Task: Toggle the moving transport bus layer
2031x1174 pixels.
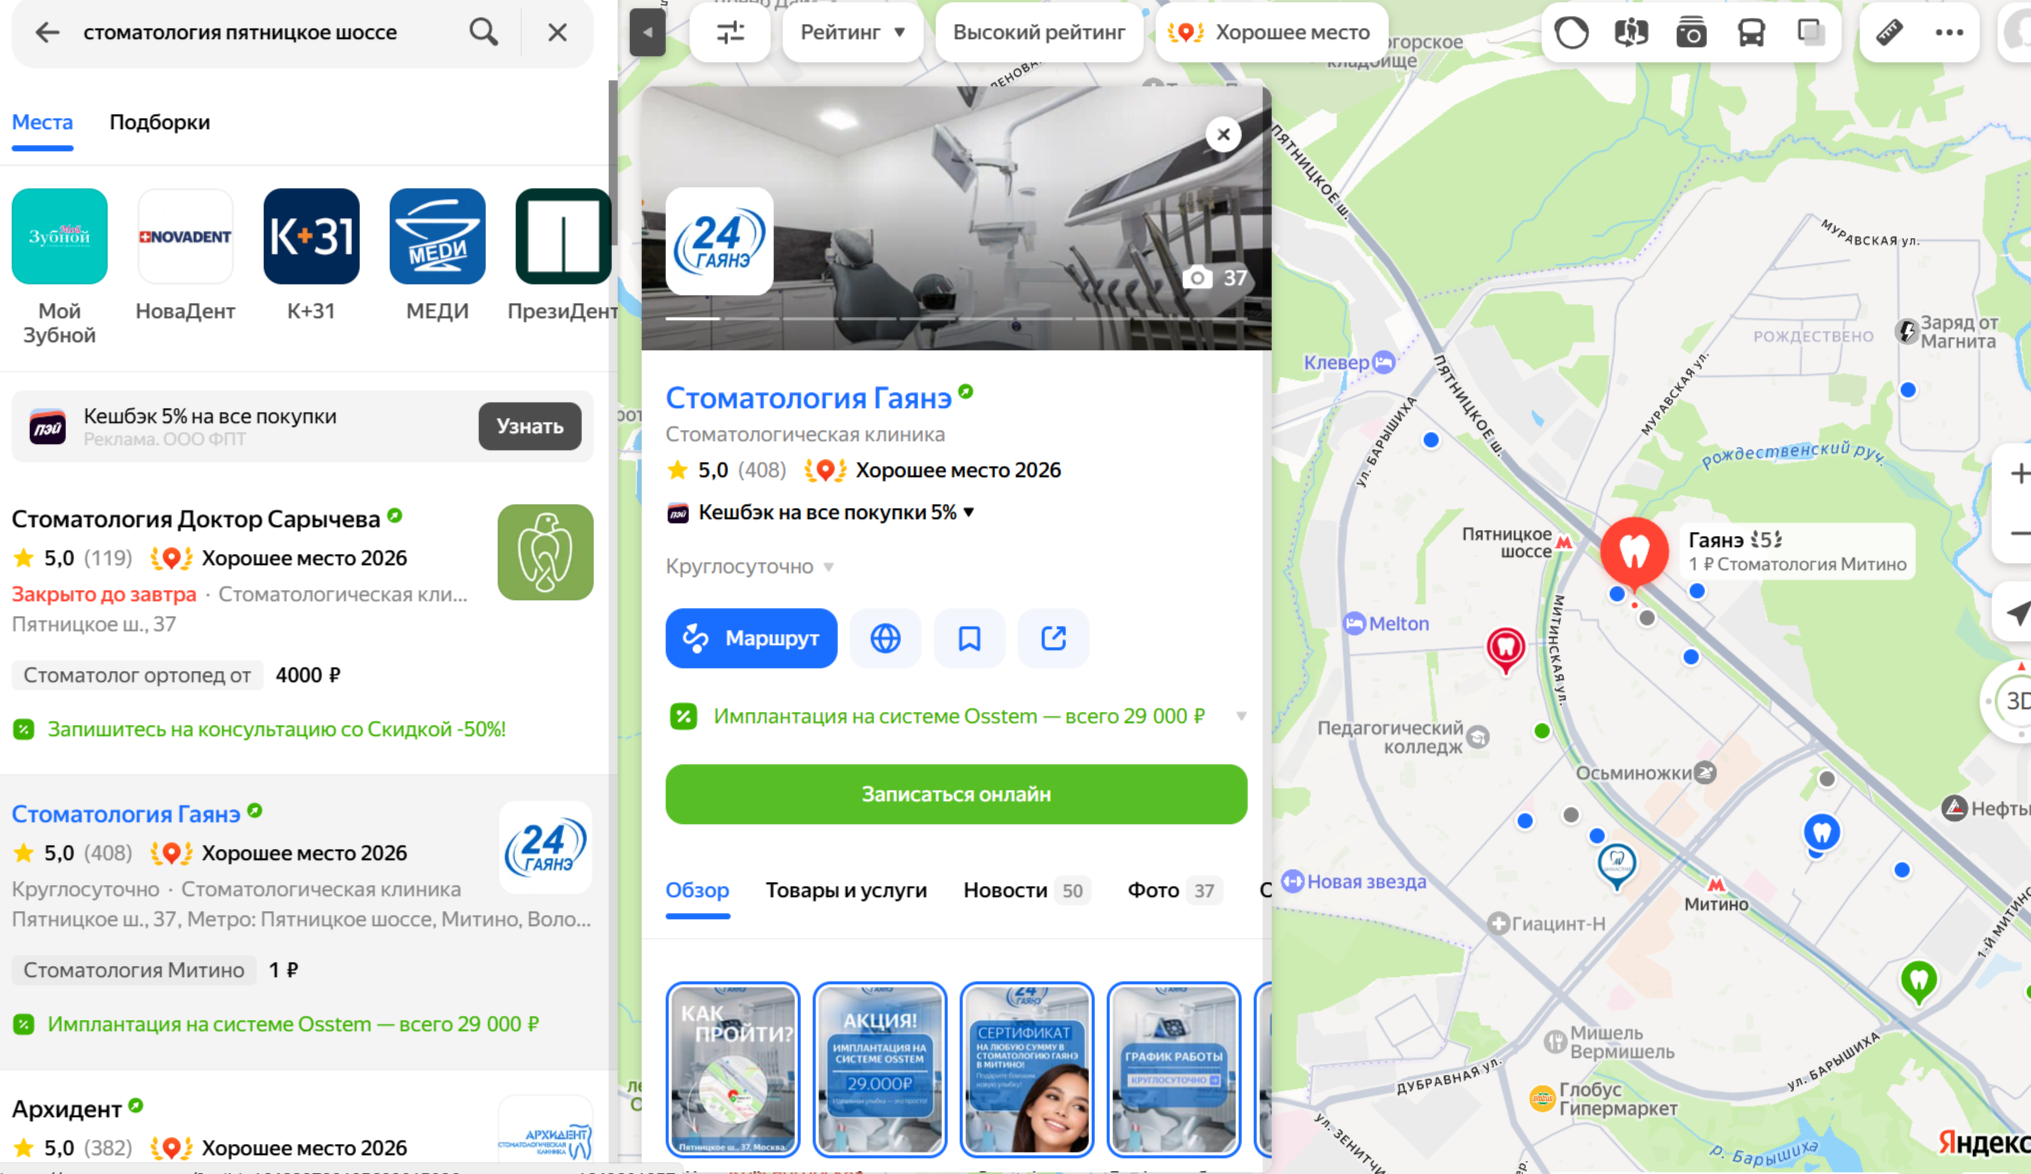Action: [1751, 32]
